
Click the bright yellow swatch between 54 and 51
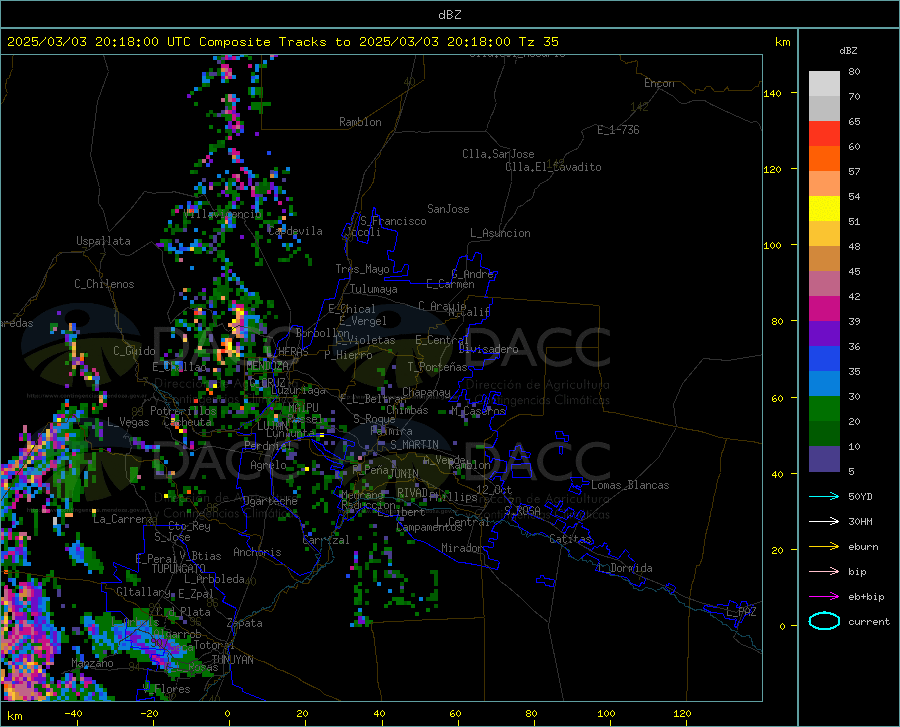coord(824,209)
